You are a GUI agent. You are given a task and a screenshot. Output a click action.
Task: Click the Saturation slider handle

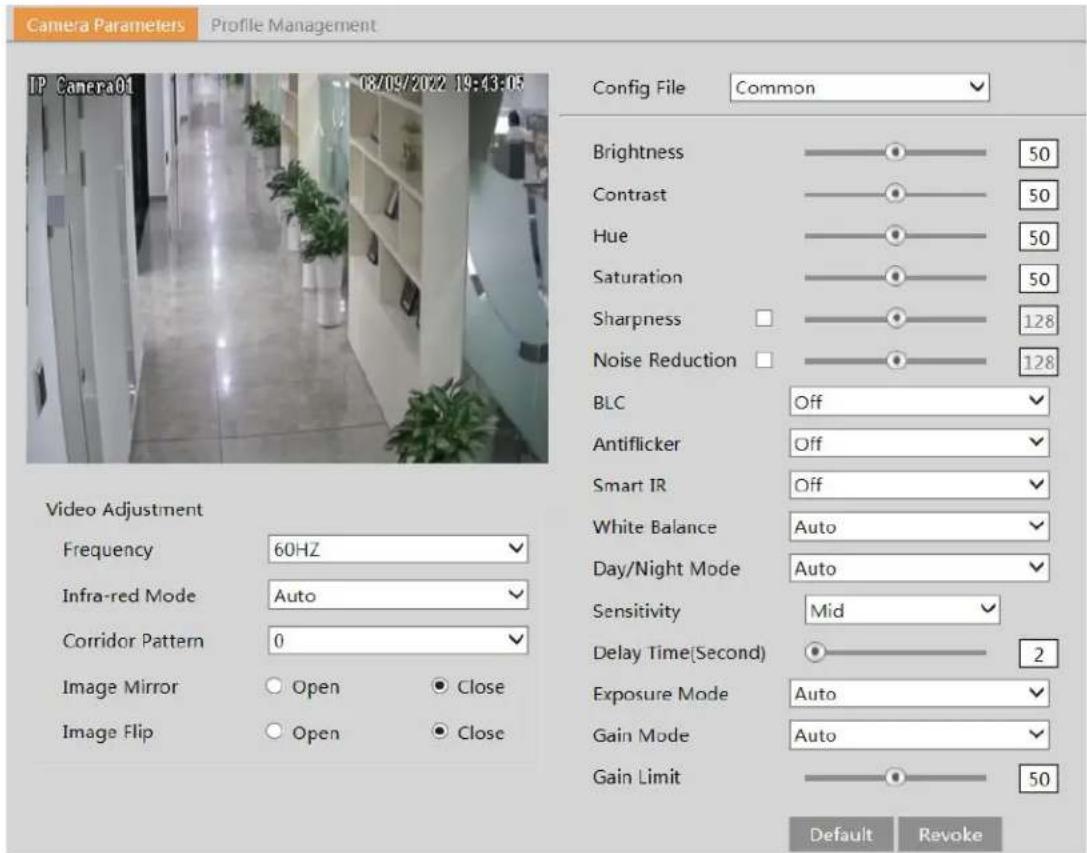pos(895,277)
